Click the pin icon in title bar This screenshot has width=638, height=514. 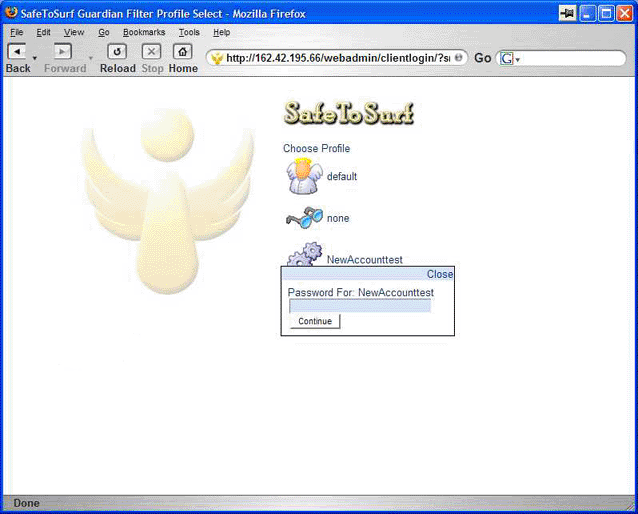[x=567, y=13]
